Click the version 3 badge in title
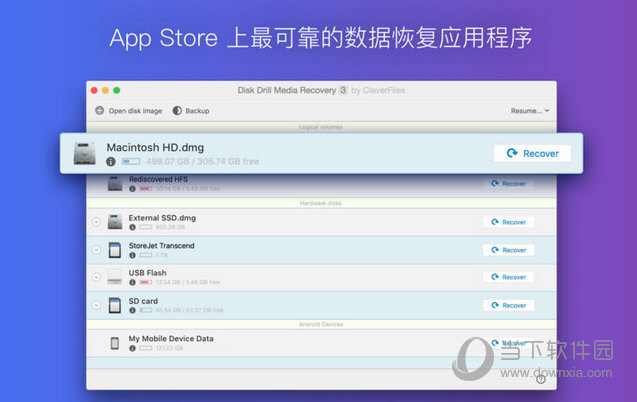This screenshot has height=402, width=637. coord(343,90)
